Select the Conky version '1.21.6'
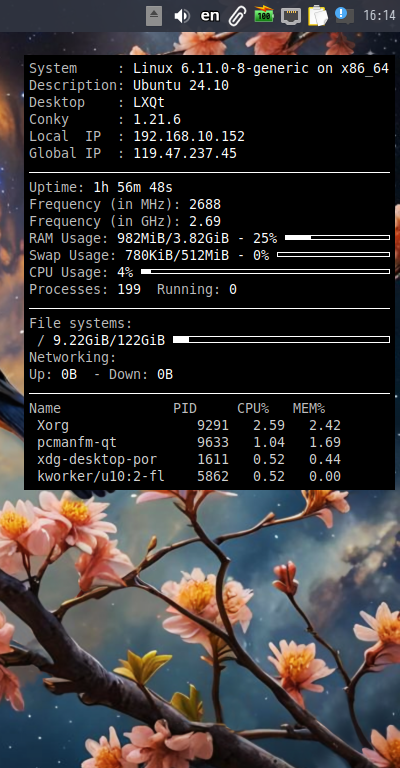Viewport: 400px width, 768px height. point(157,120)
